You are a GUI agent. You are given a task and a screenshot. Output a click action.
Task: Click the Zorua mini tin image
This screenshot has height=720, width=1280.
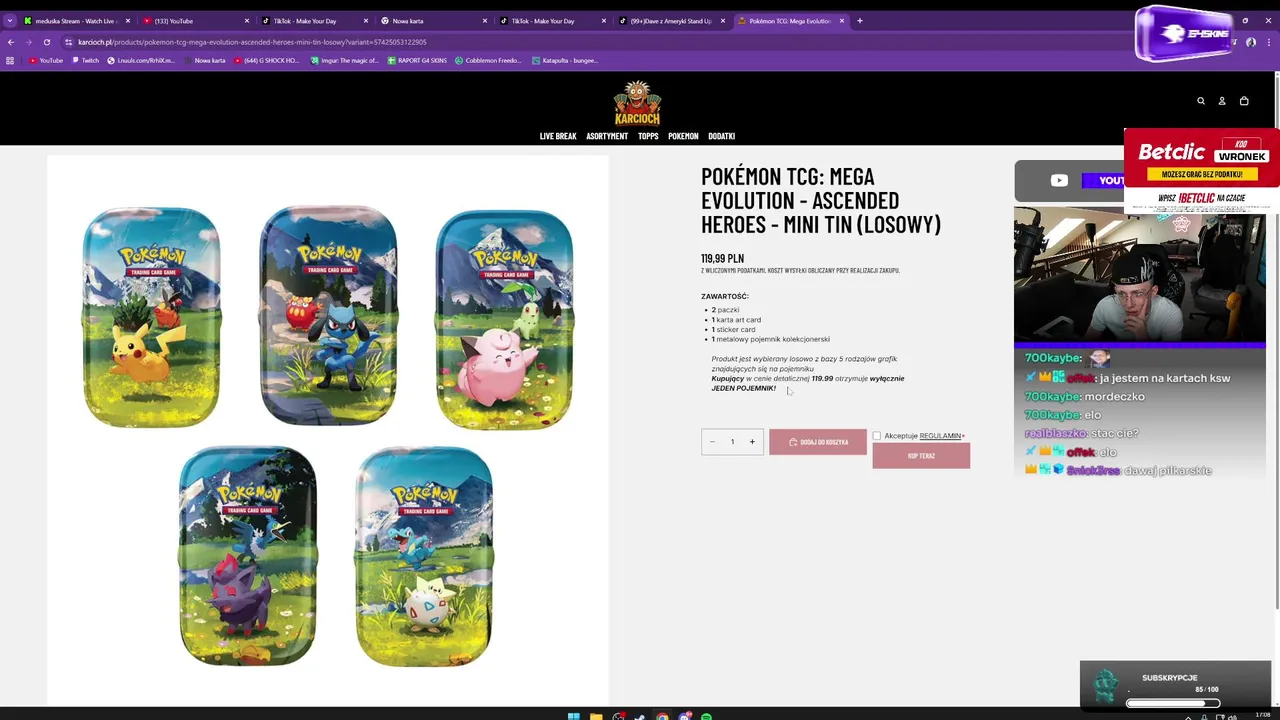pos(248,555)
